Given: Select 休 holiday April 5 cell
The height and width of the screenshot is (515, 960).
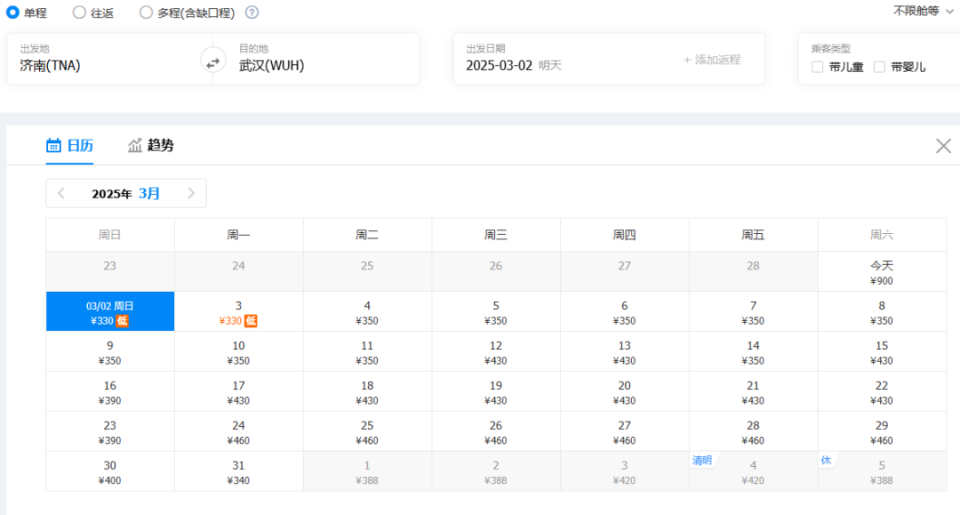Looking at the screenshot, I should [882, 472].
